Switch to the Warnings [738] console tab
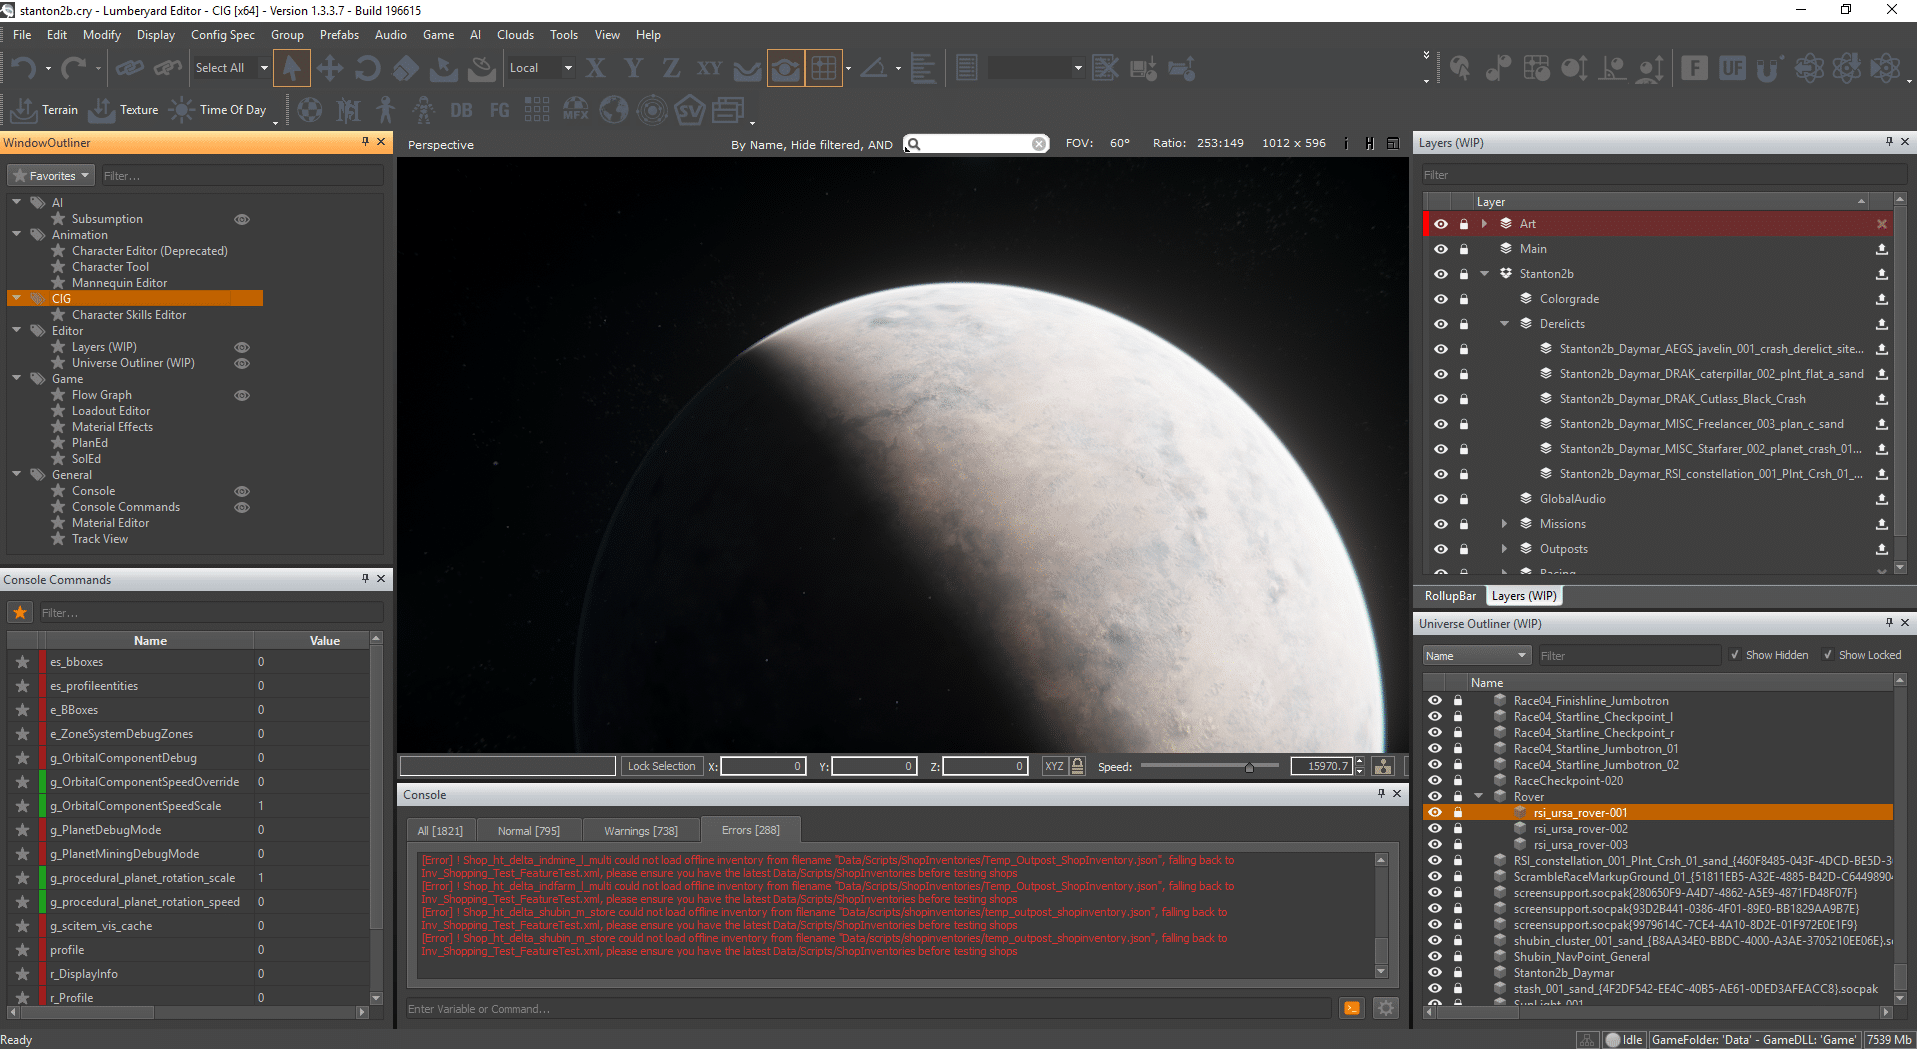1917x1049 pixels. point(640,831)
